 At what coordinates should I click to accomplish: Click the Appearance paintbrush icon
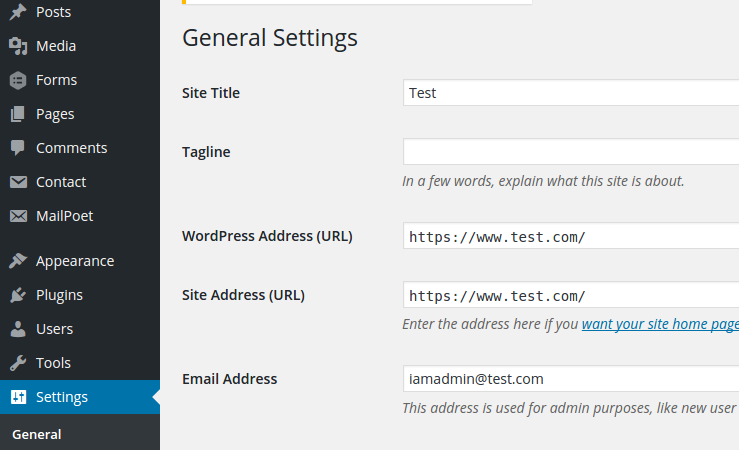pyautogui.click(x=18, y=261)
